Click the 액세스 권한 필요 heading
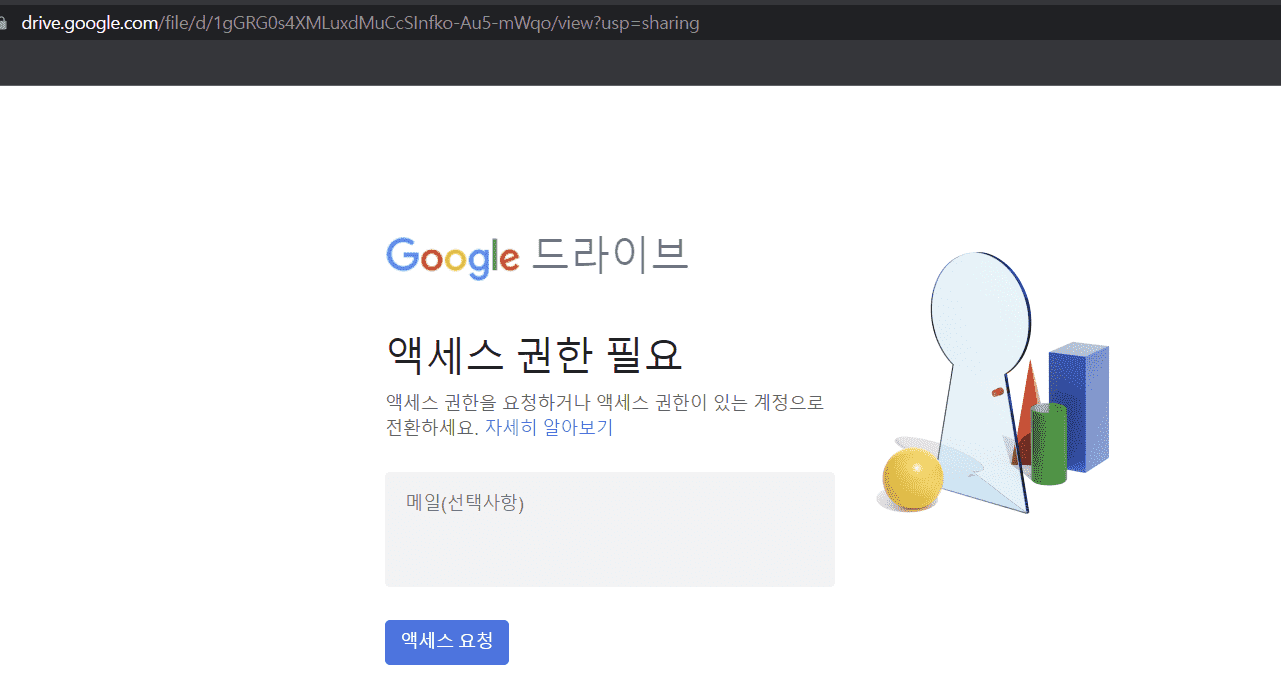 click(534, 355)
